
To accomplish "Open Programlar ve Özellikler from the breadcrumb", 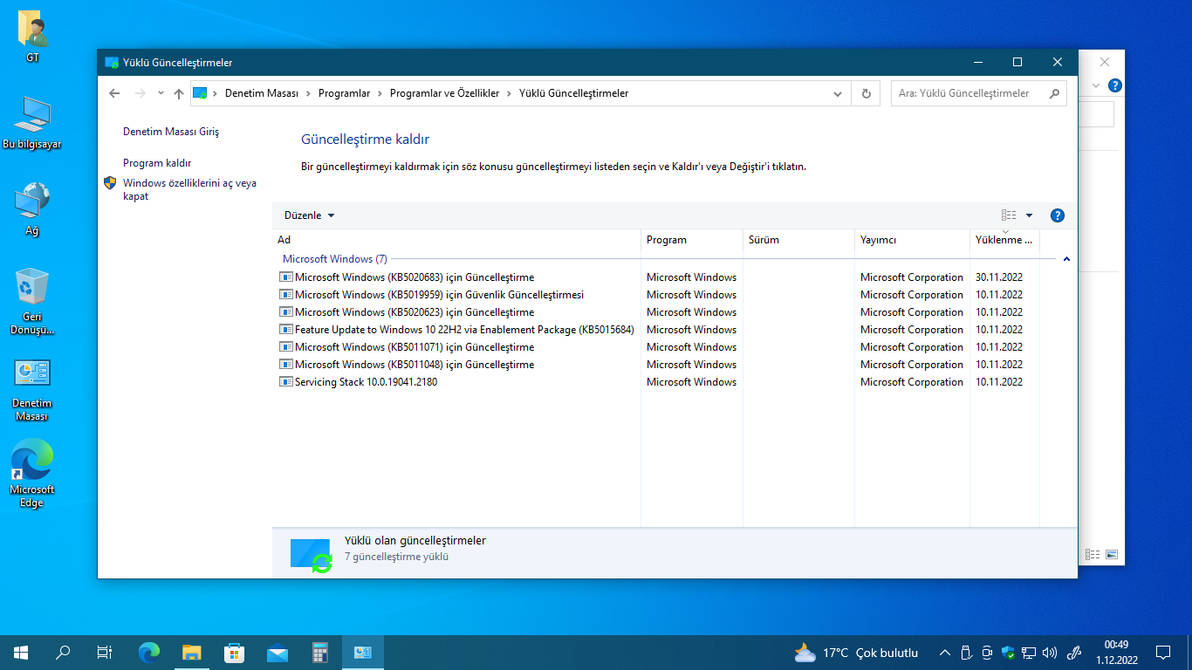I will 444,92.
